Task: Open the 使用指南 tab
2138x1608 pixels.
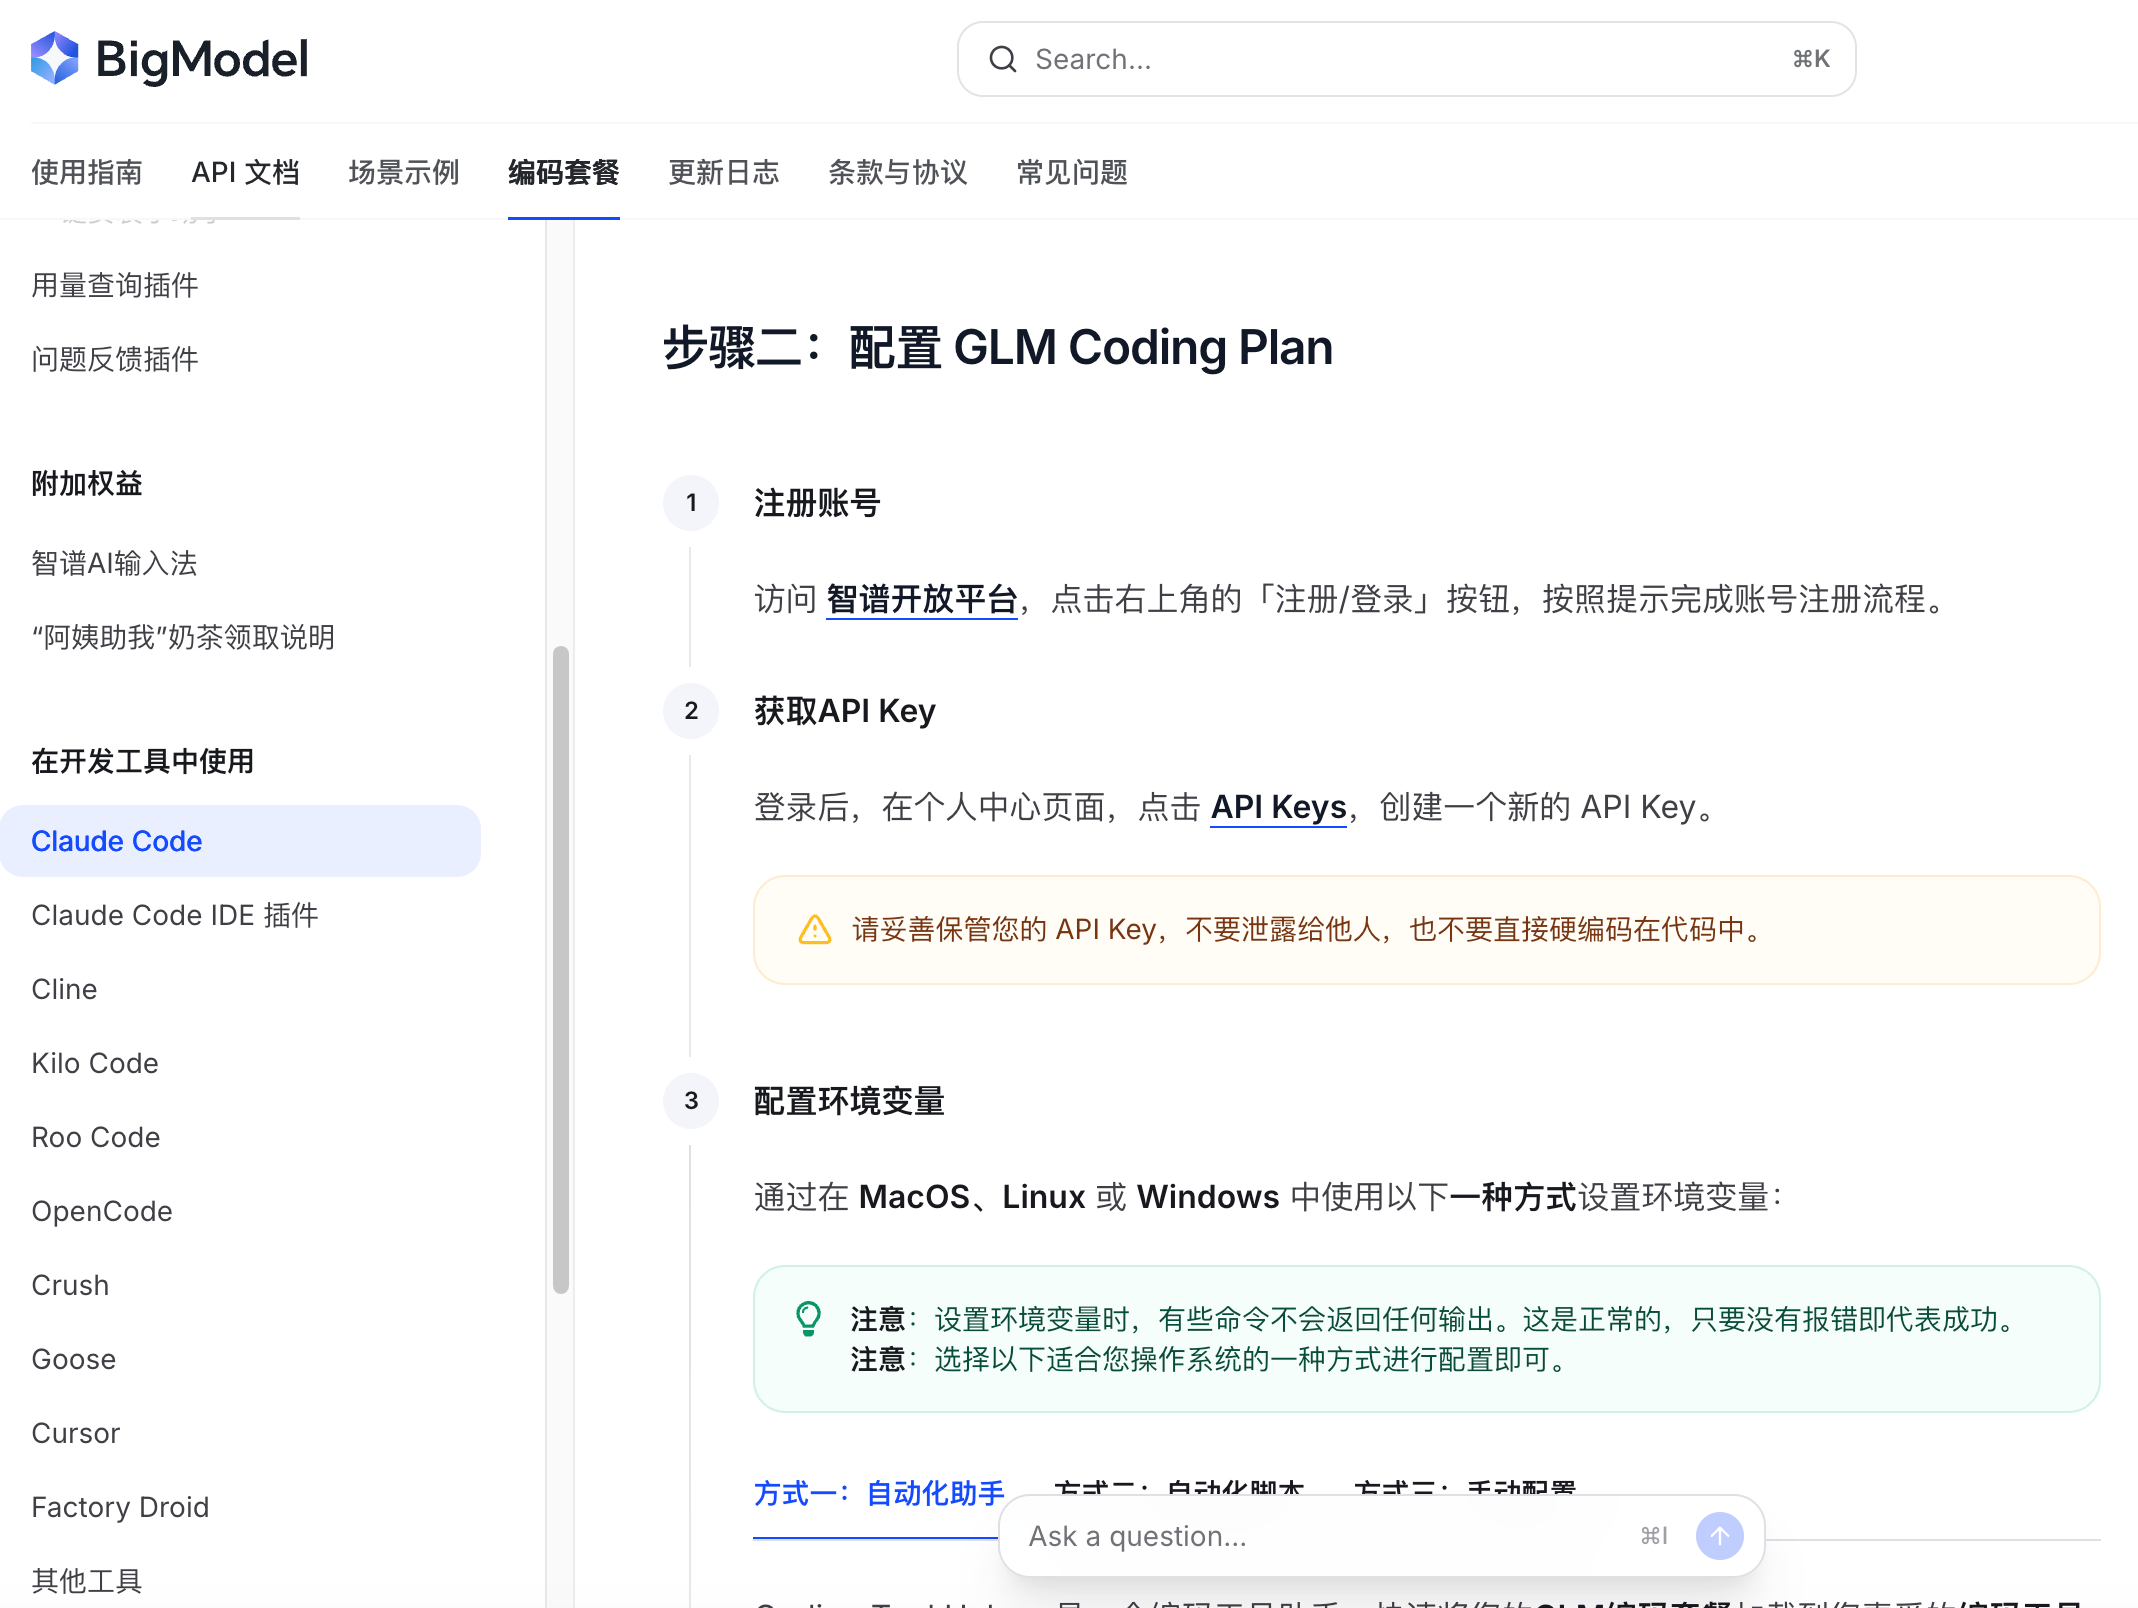Action: (x=87, y=173)
